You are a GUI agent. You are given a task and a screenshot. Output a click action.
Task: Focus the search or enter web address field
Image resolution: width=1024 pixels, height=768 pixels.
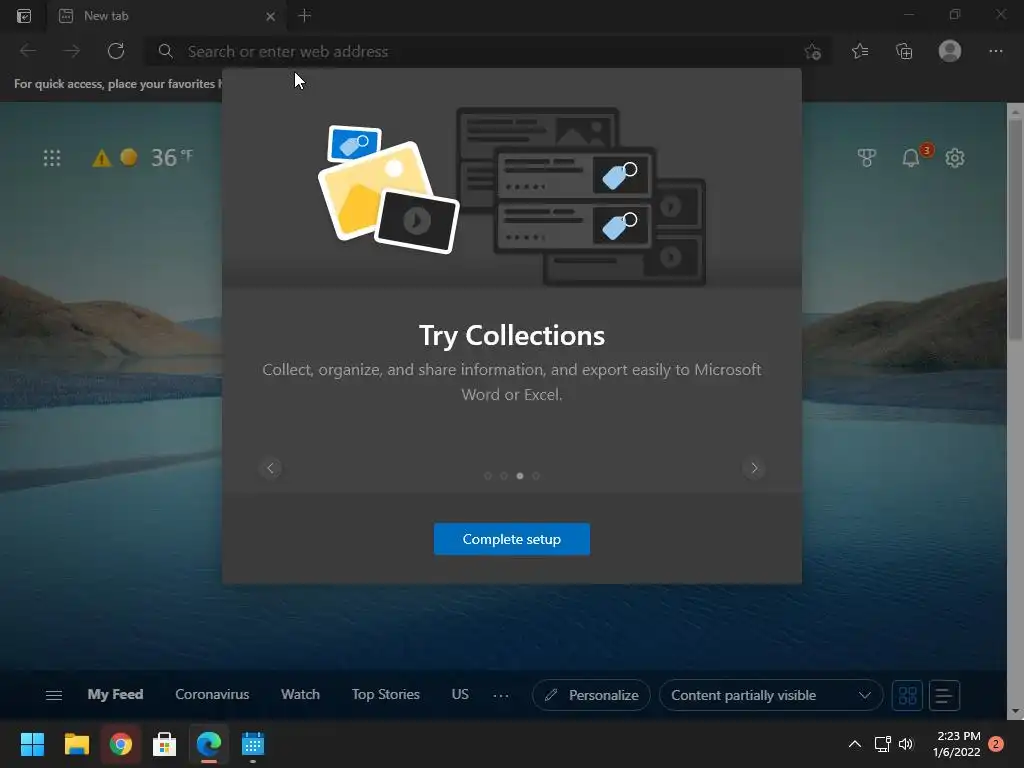pyautogui.click(x=487, y=51)
